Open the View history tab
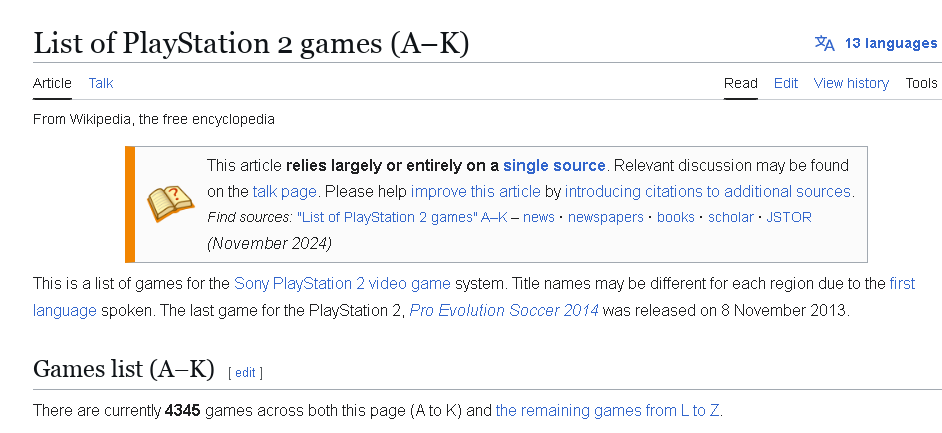 pyautogui.click(x=851, y=83)
